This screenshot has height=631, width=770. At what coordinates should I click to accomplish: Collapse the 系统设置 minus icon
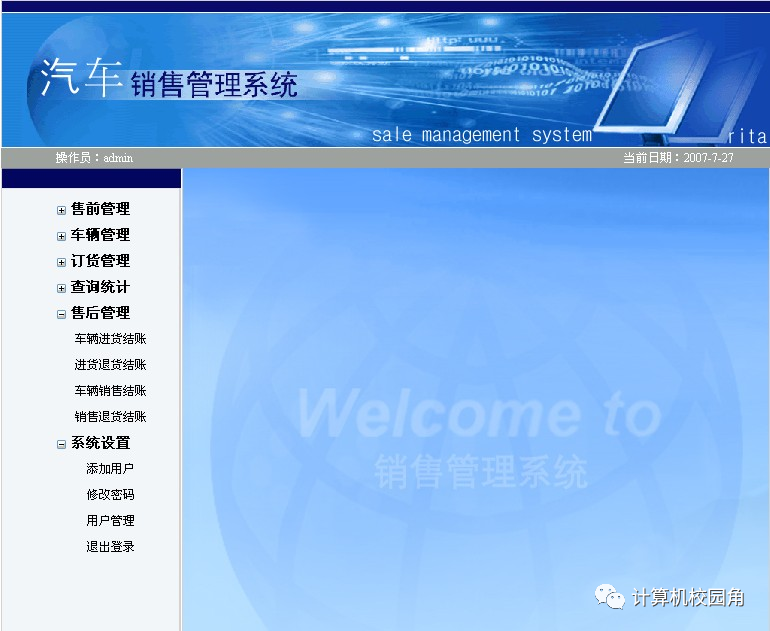point(61,444)
